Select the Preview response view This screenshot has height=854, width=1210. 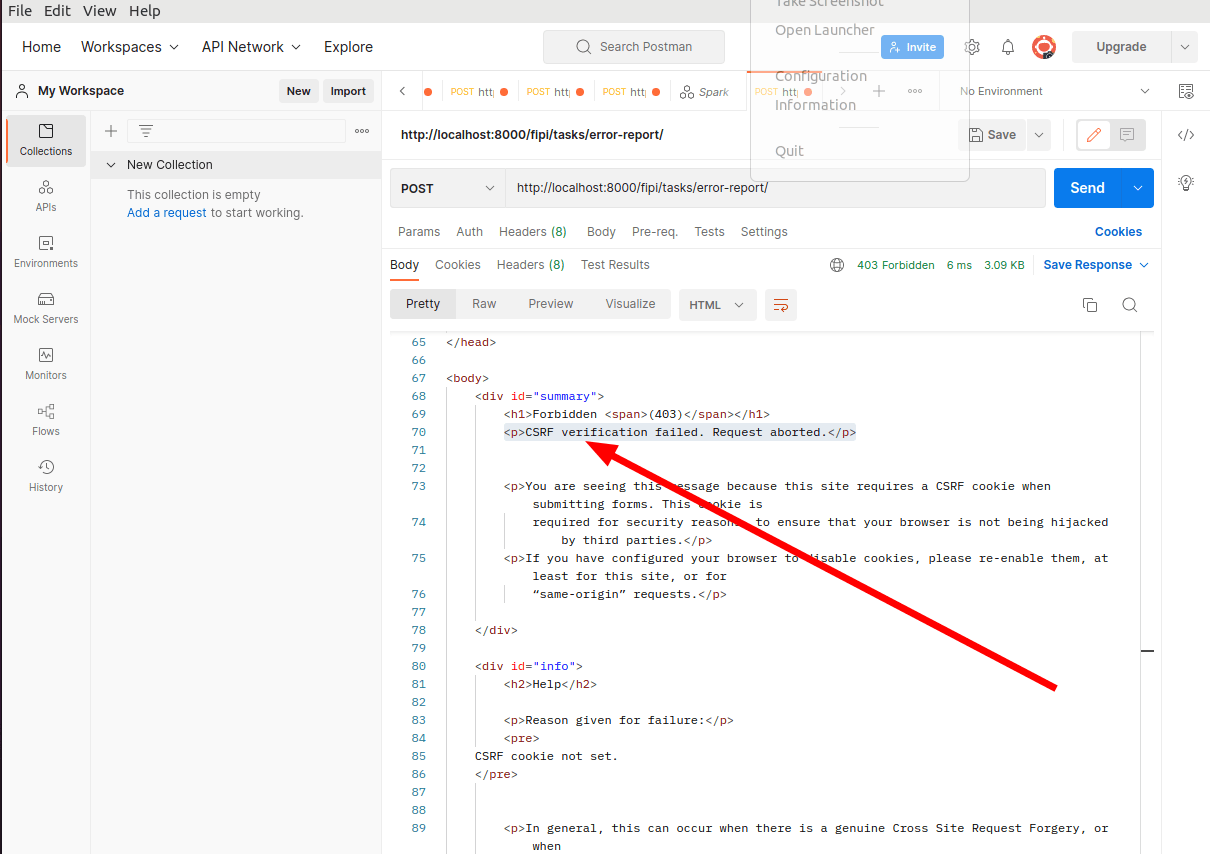(x=551, y=304)
